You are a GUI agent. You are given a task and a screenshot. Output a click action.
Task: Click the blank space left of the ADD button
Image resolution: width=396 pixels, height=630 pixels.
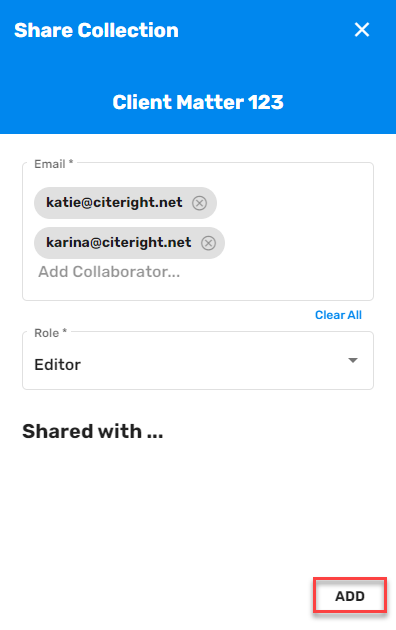[161, 596]
